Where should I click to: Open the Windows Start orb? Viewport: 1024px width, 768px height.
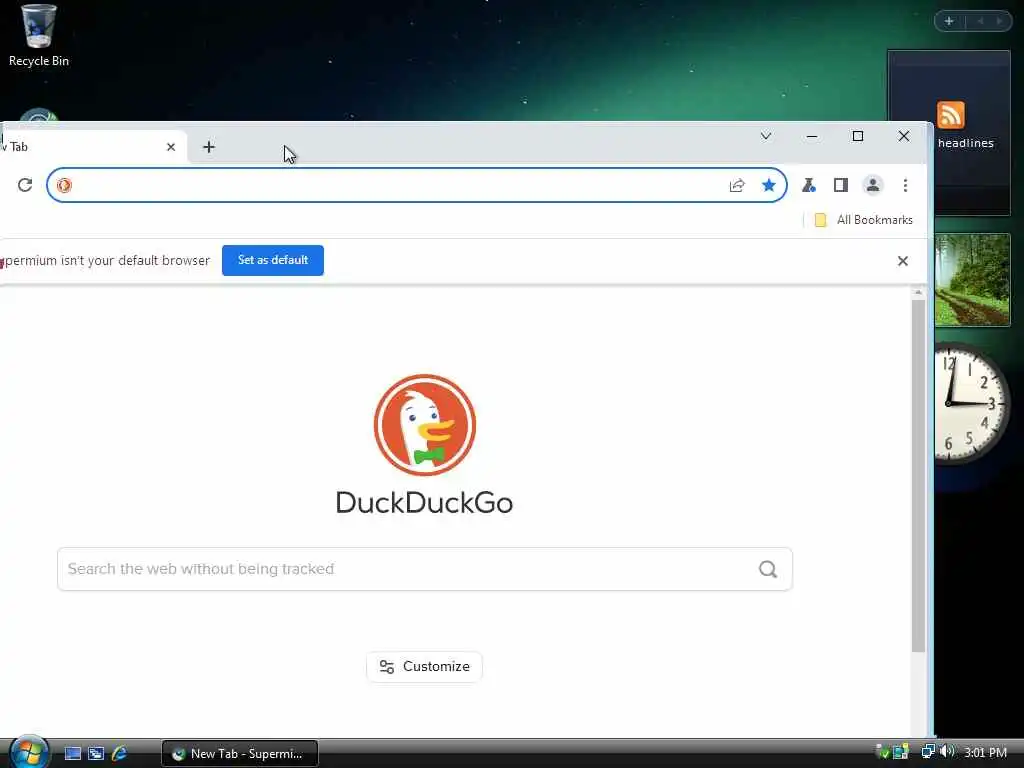coord(29,752)
